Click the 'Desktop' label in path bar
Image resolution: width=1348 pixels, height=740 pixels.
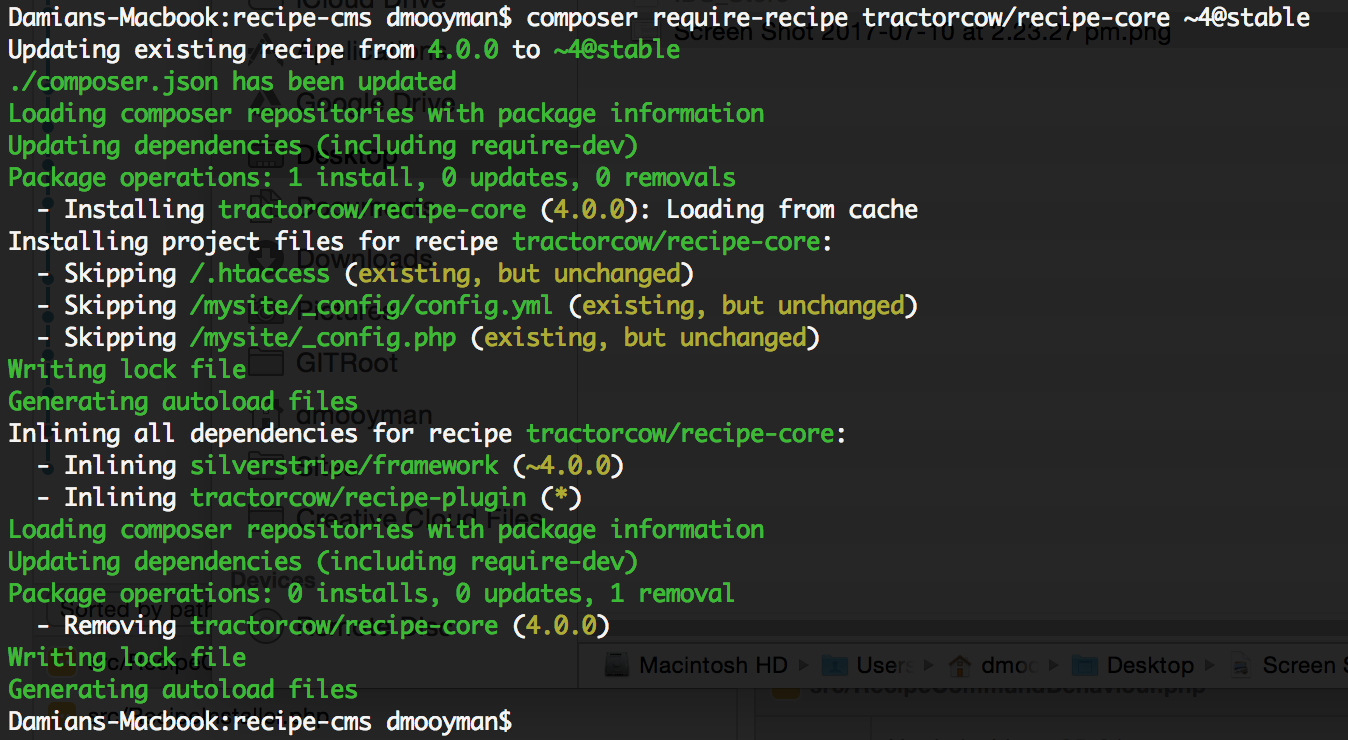pyautogui.click(x=1150, y=665)
